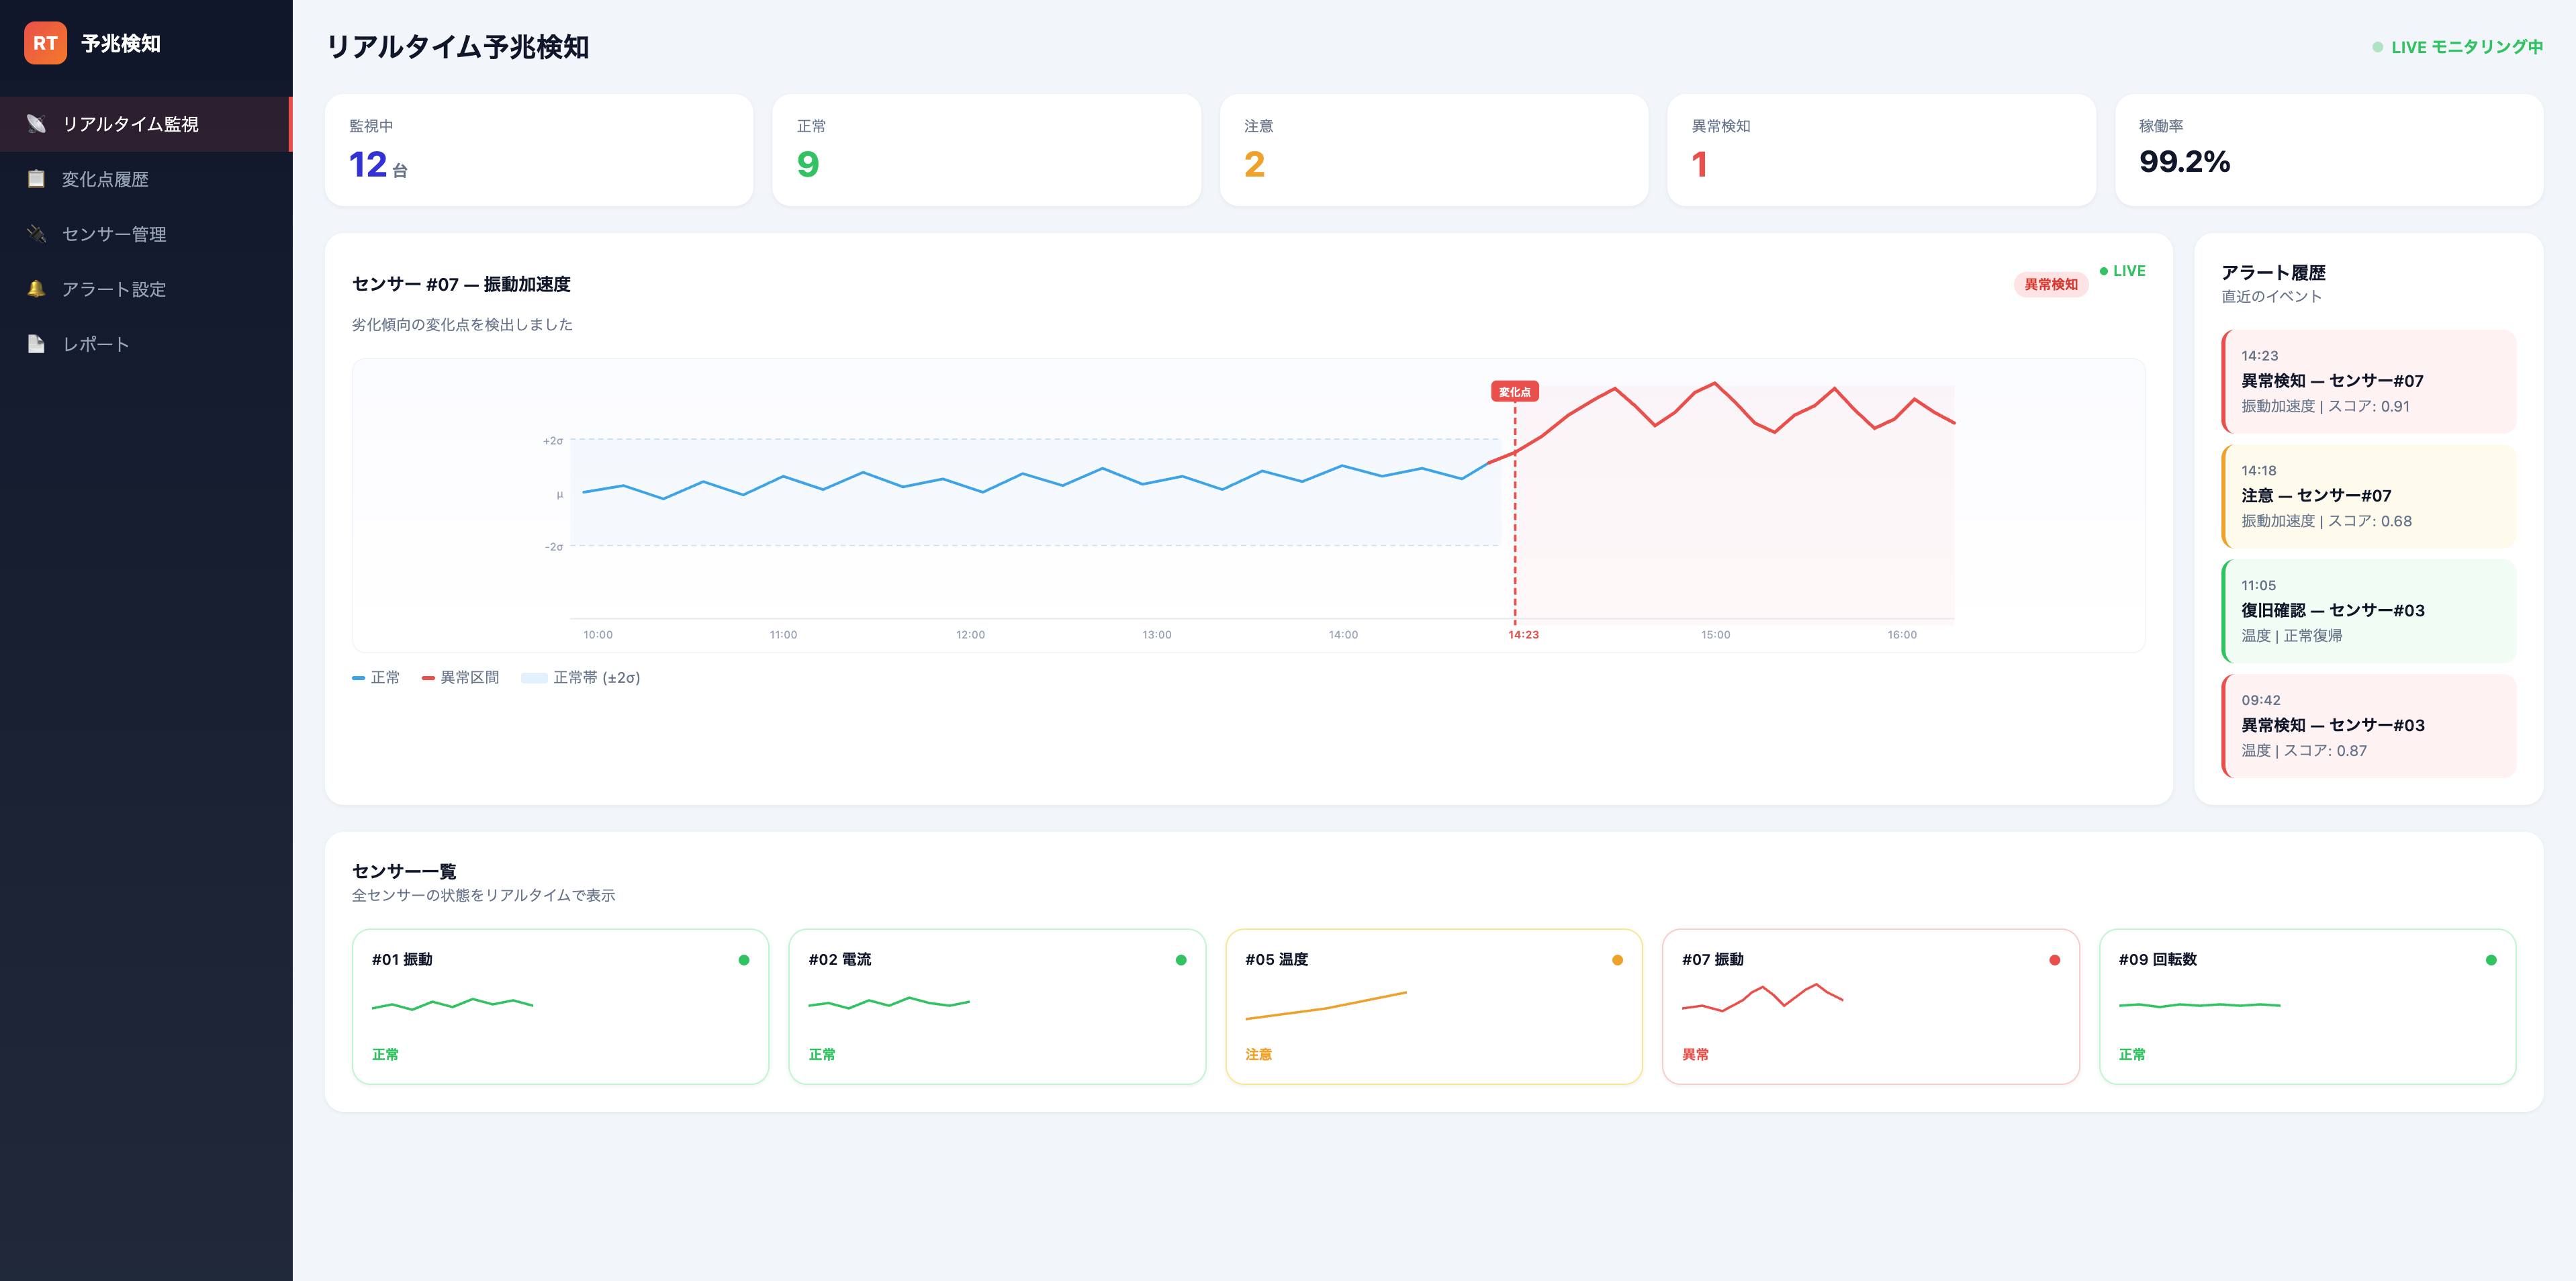Toggle the 異常区間 legend entry
Image resolution: width=2576 pixels, height=1281 pixels.
[x=460, y=678]
